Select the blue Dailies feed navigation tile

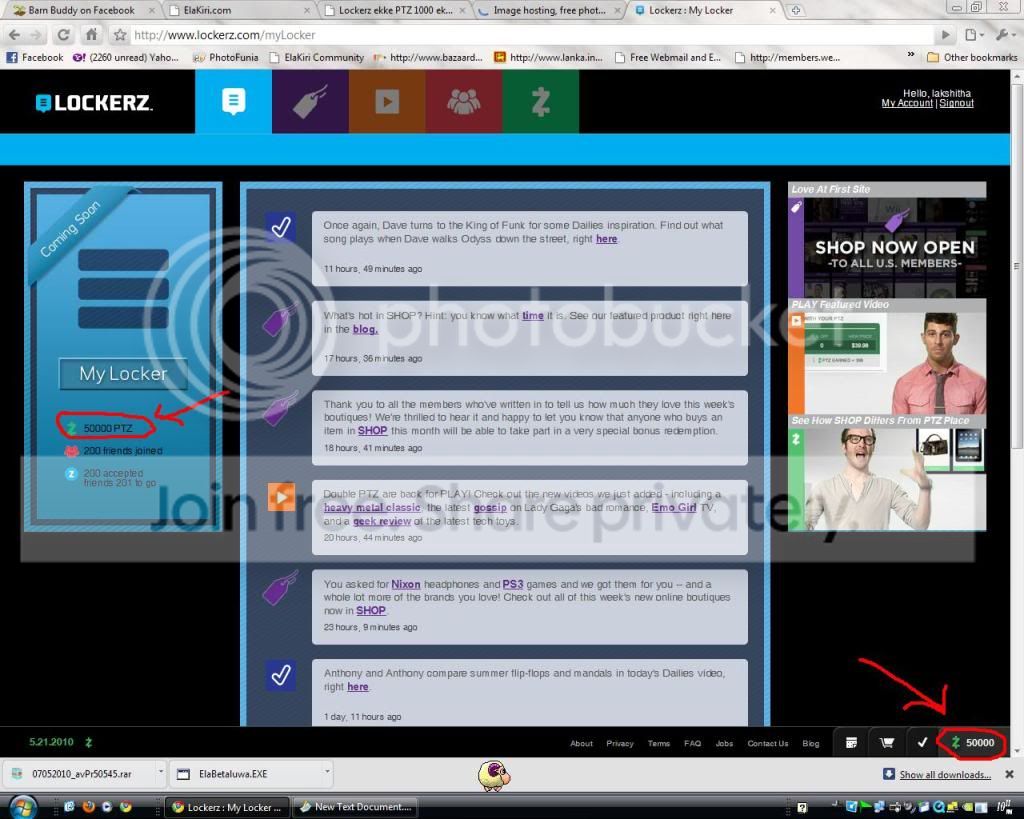tap(233, 101)
